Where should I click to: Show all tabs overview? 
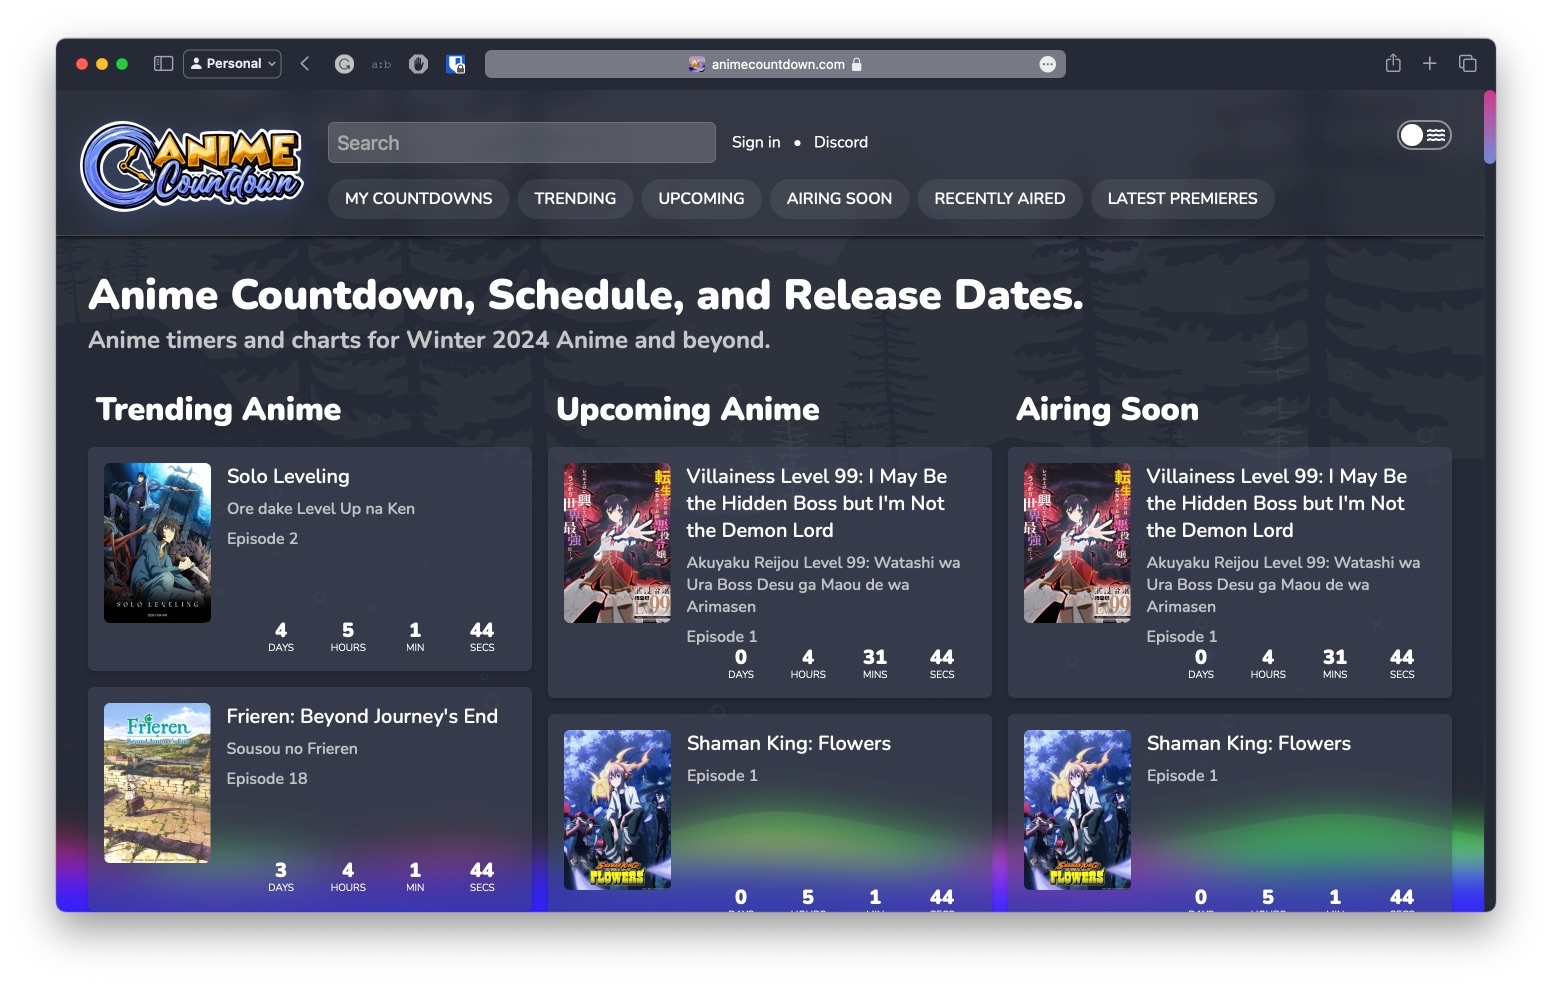(1468, 63)
